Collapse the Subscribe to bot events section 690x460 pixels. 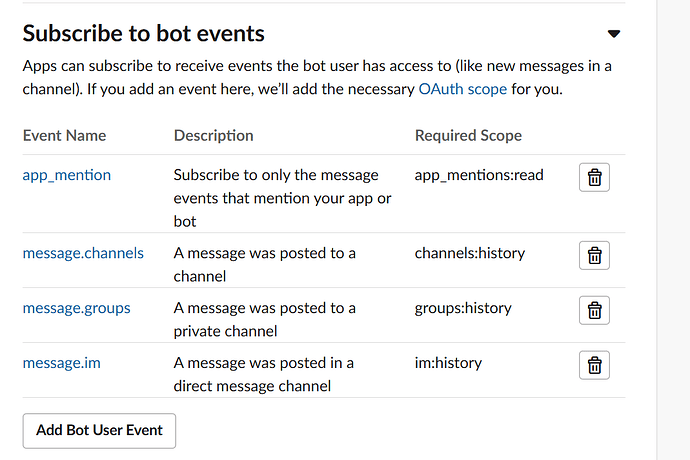(x=614, y=34)
